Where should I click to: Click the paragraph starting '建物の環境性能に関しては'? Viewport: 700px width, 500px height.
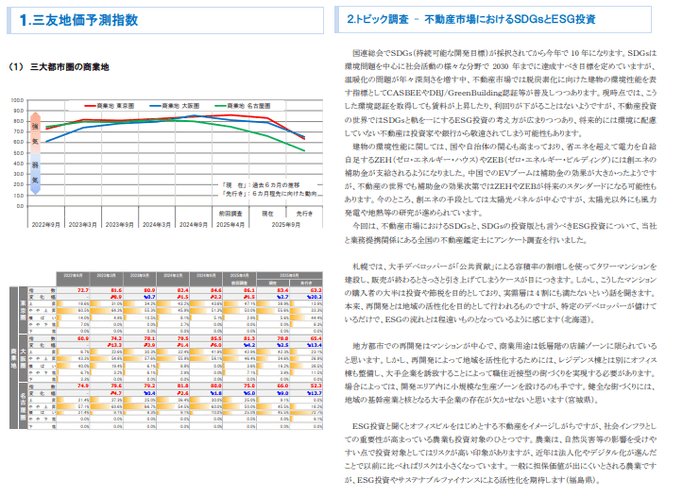click(500, 179)
